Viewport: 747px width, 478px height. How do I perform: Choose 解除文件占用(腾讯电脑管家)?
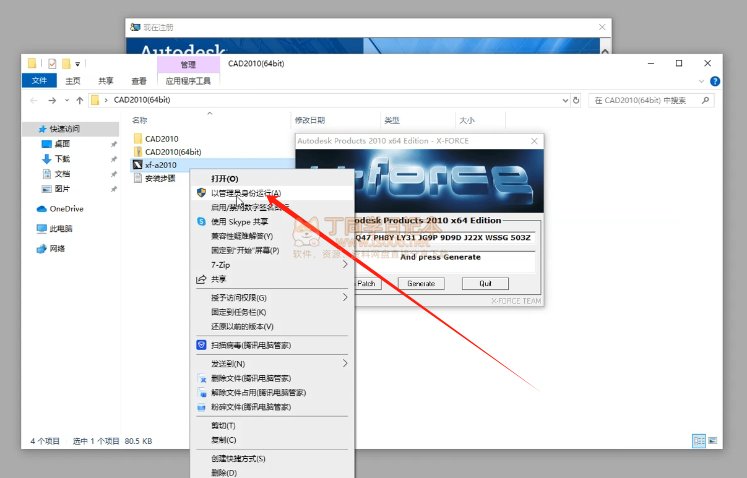pos(272,393)
